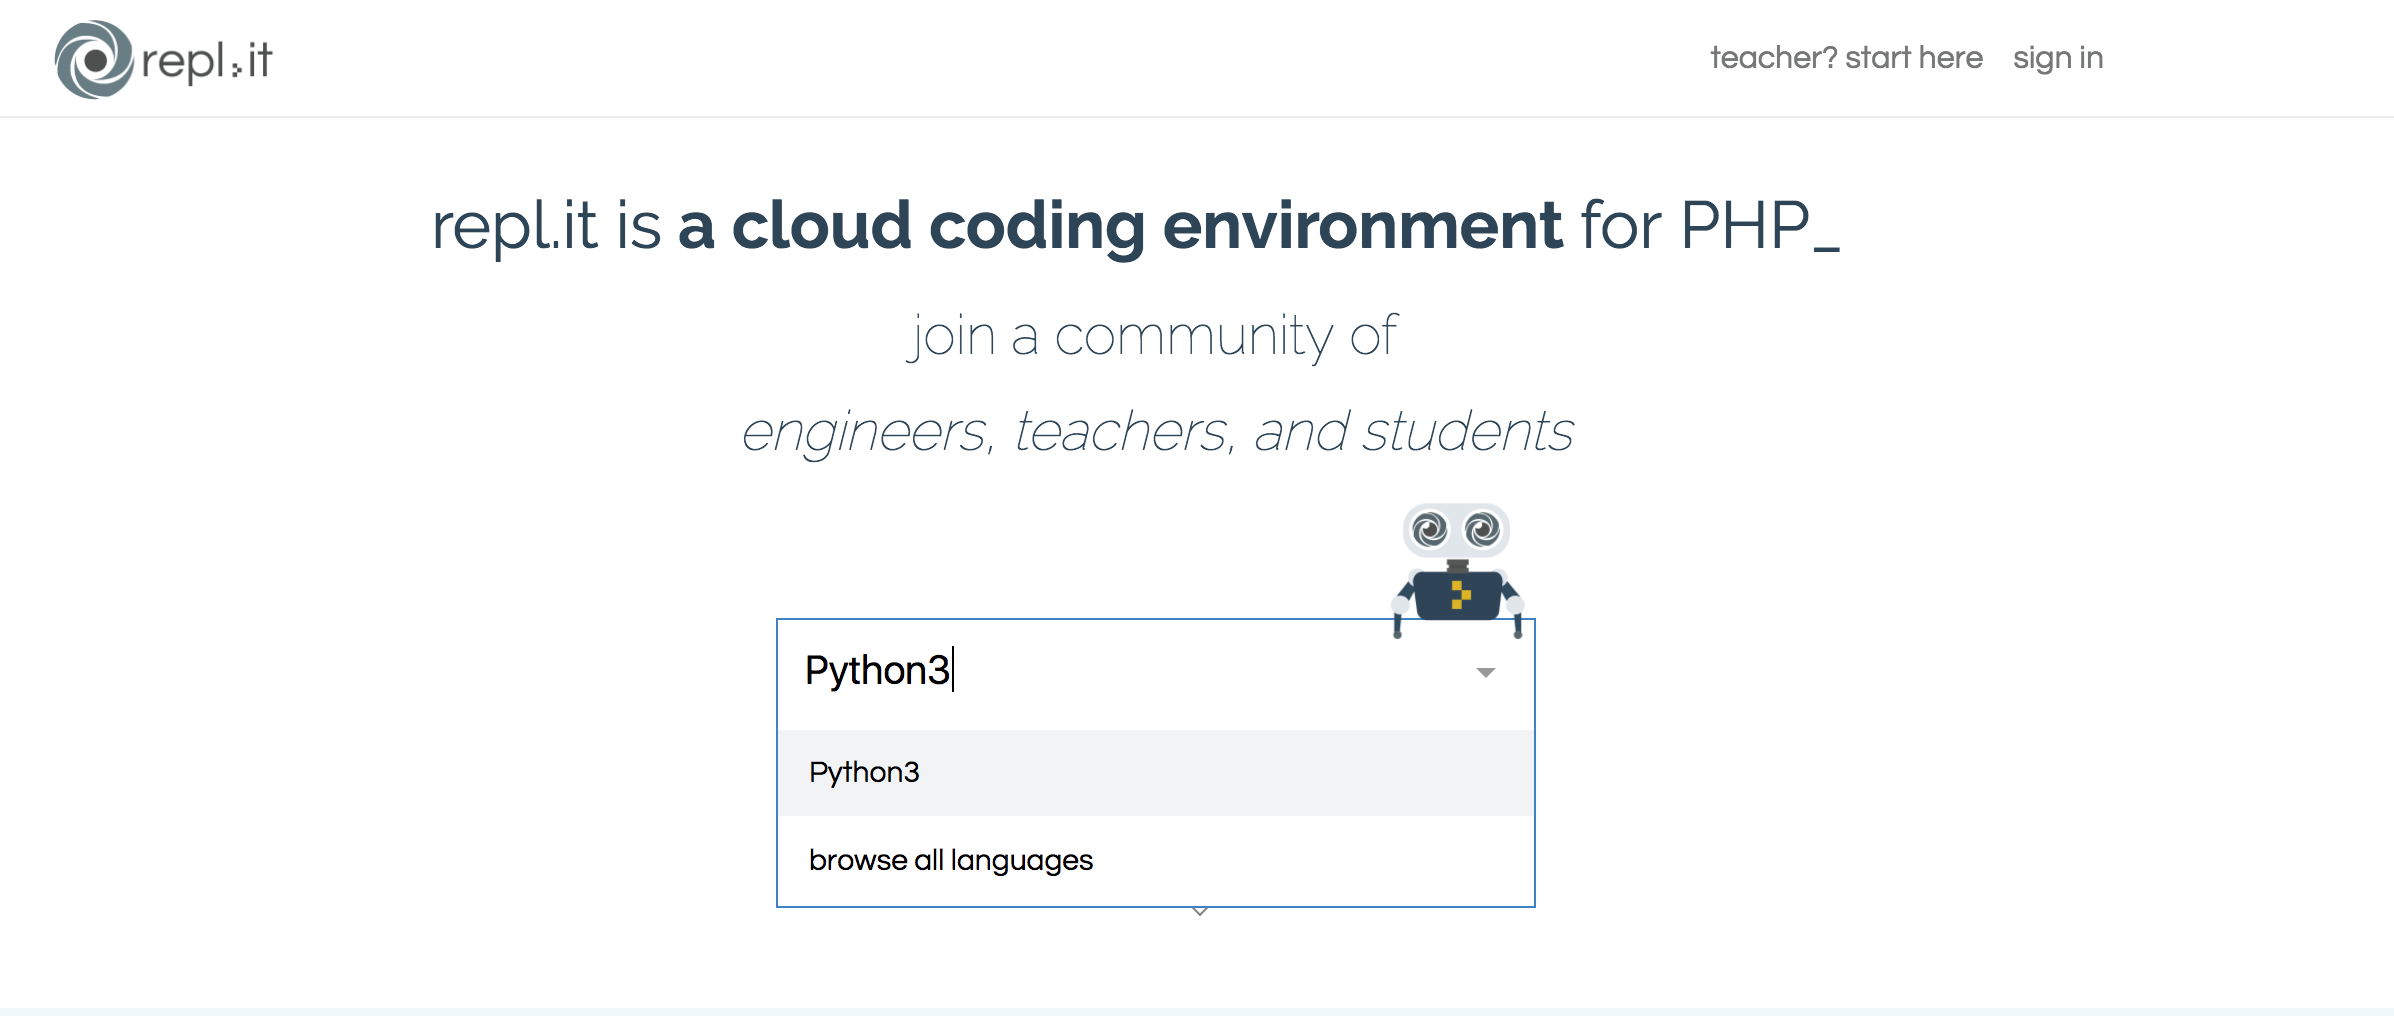Toggle the language dropdown arrow
Viewport: 2394px width, 1016px height.
coord(1486,673)
